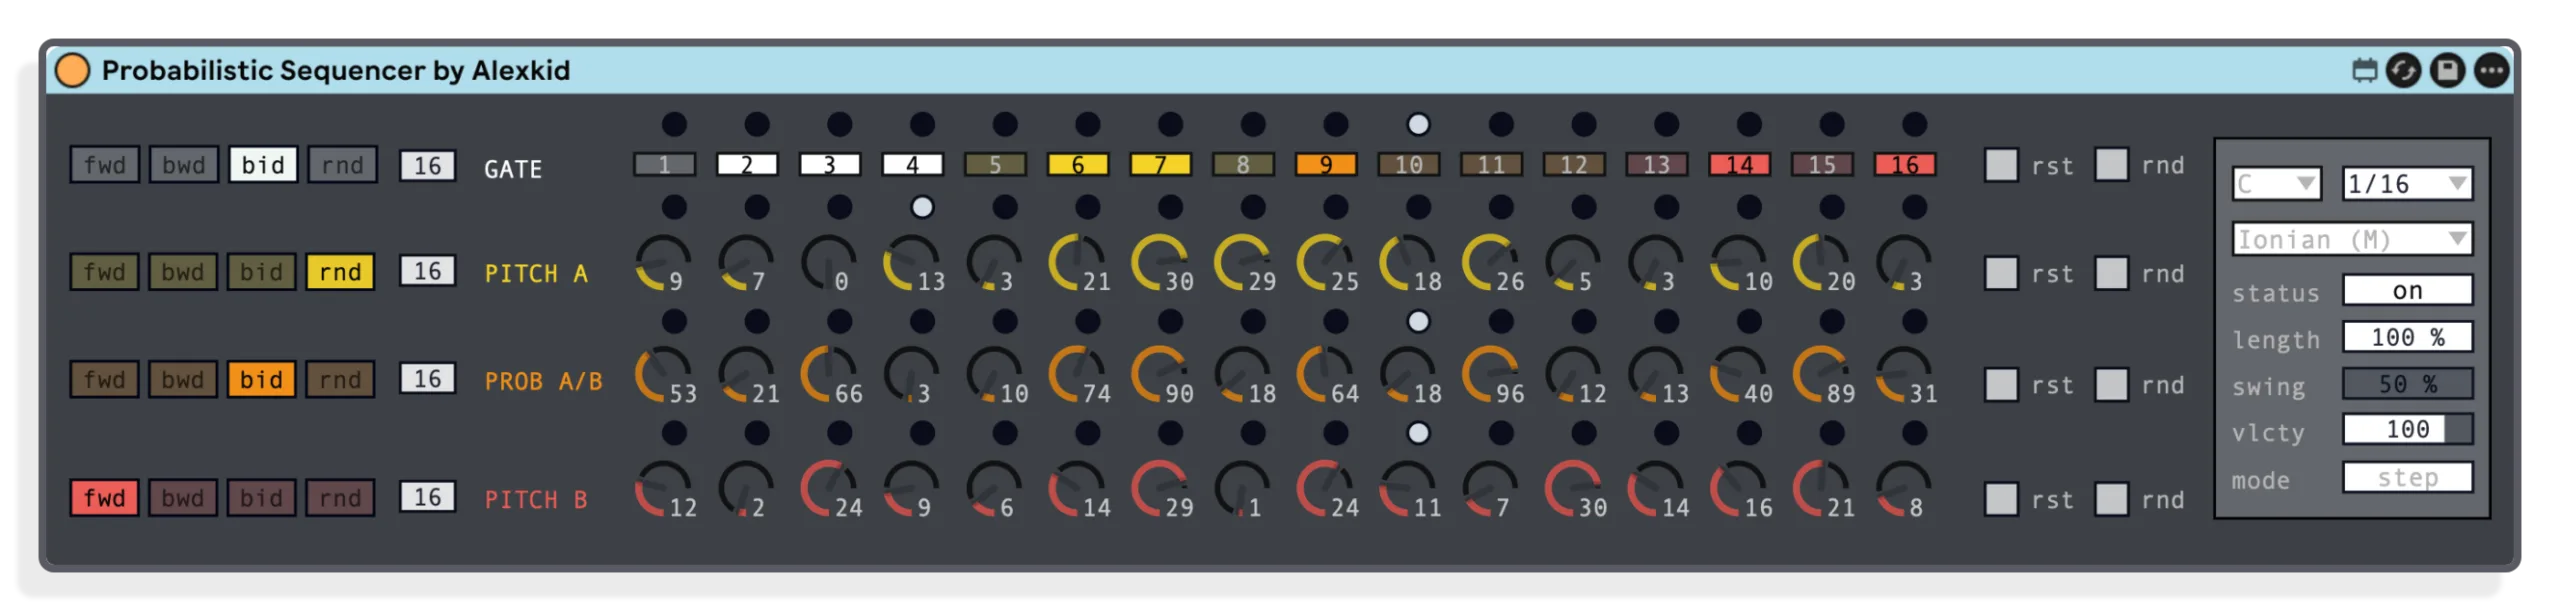
Task: Set GATE row direction to fwd
Action: click(104, 165)
